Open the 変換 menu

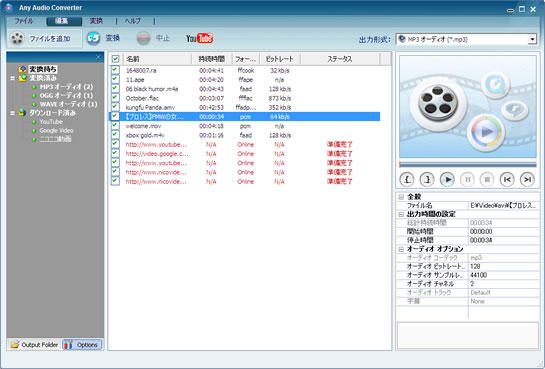coord(96,21)
